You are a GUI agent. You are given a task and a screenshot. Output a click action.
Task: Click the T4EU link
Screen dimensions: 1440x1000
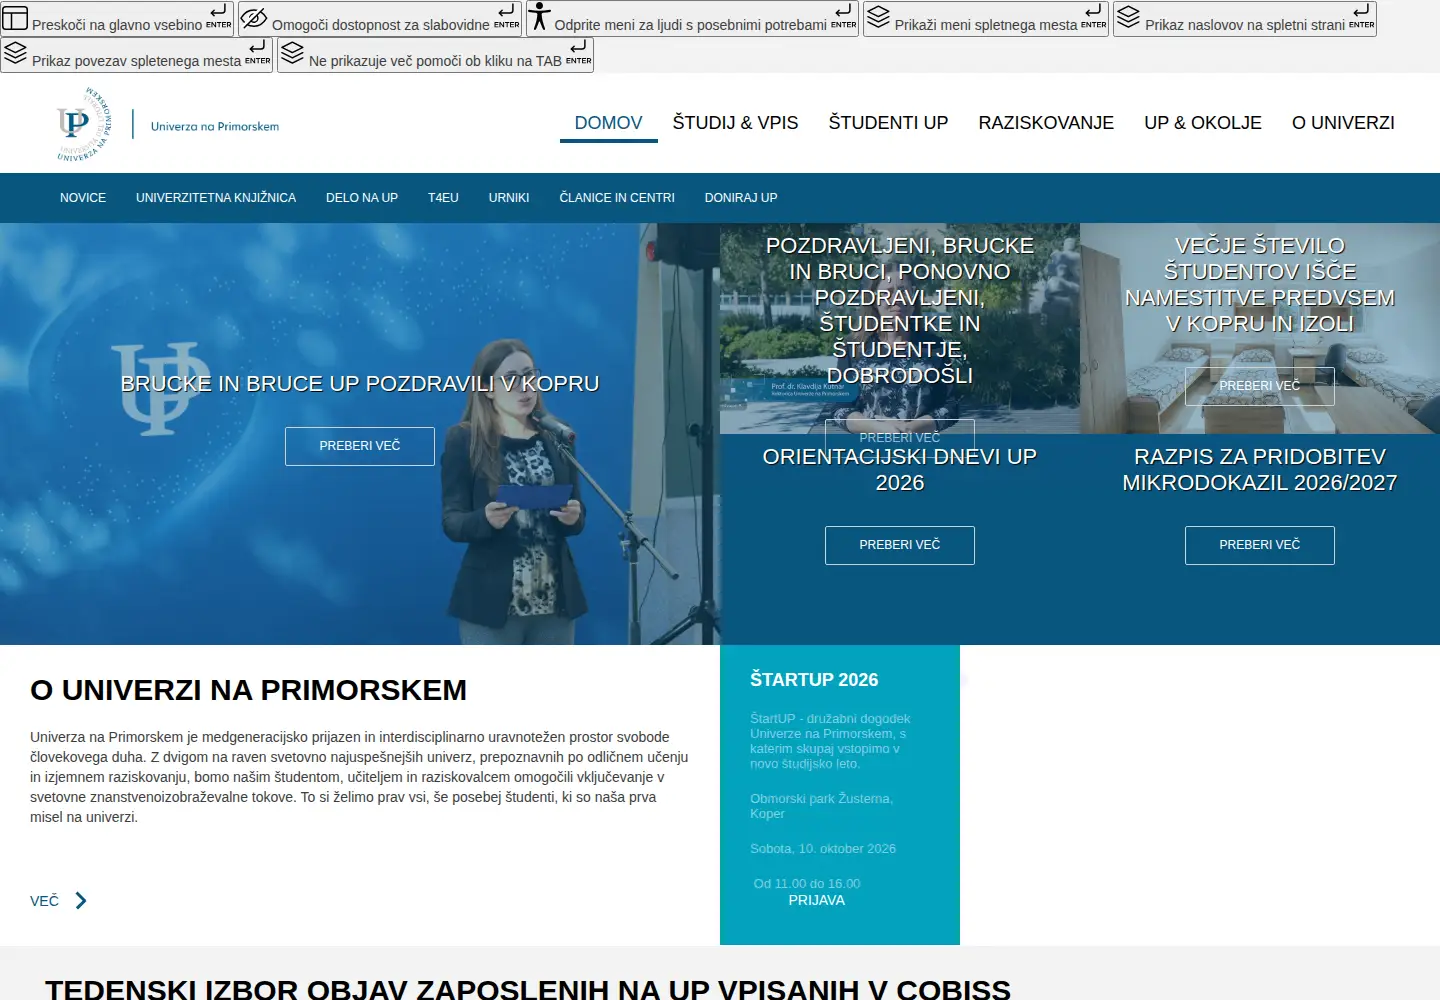pyautogui.click(x=443, y=198)
